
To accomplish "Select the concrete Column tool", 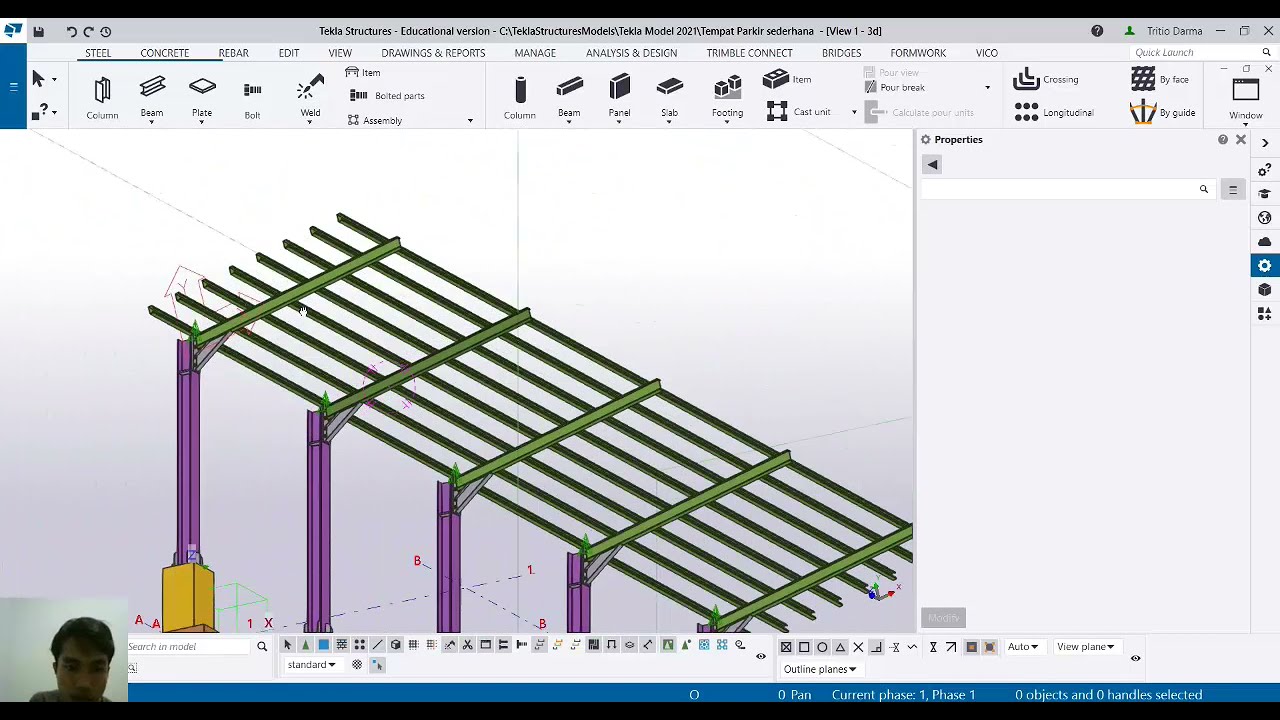I will (x=520, y=98).
